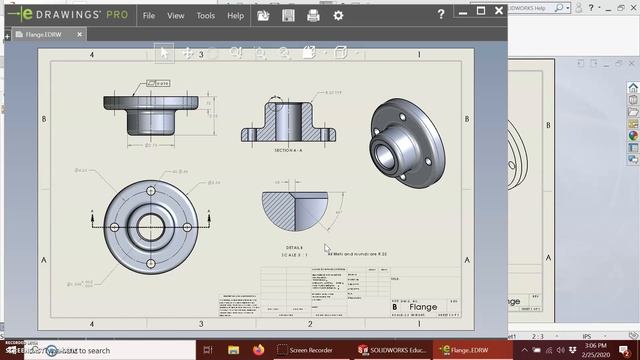Click the view orientation cube icon
This screenshot has height=360, width=640.
tap(340, 53)
